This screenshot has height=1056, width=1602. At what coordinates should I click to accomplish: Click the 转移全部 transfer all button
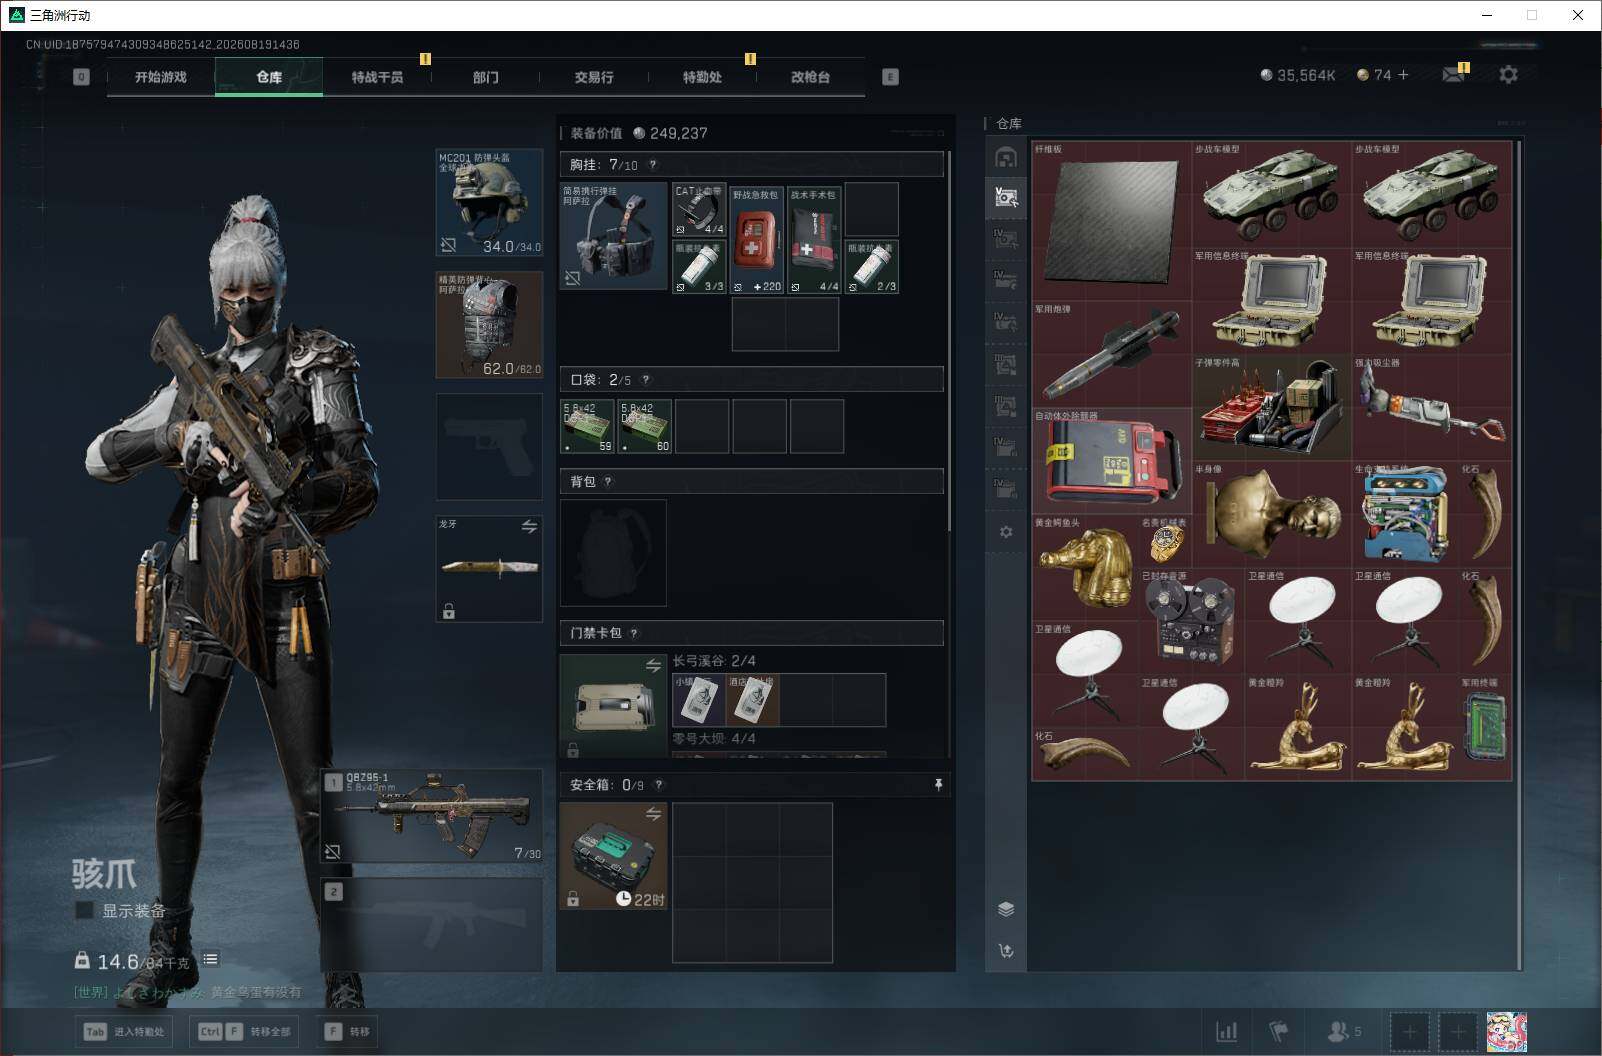click(x=245, y=1032)
